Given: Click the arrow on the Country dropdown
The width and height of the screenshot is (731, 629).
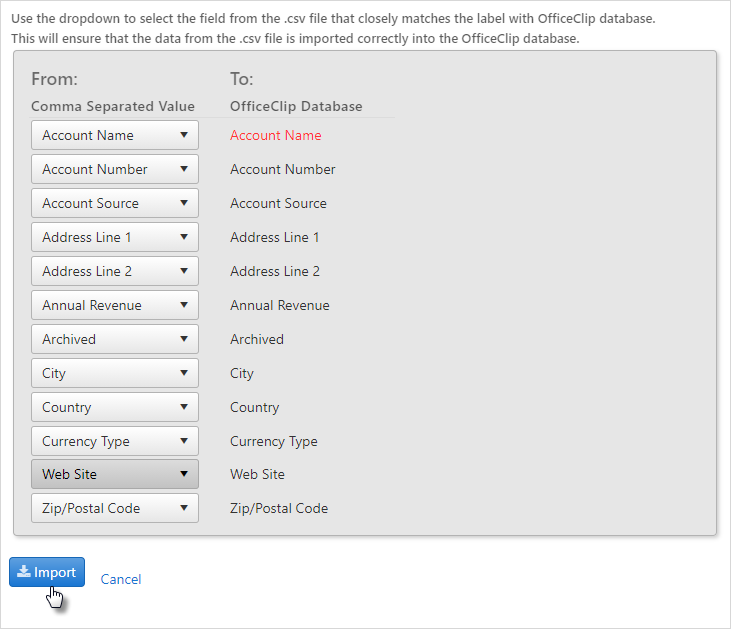Looking at the screenshot, I should 184,408.
